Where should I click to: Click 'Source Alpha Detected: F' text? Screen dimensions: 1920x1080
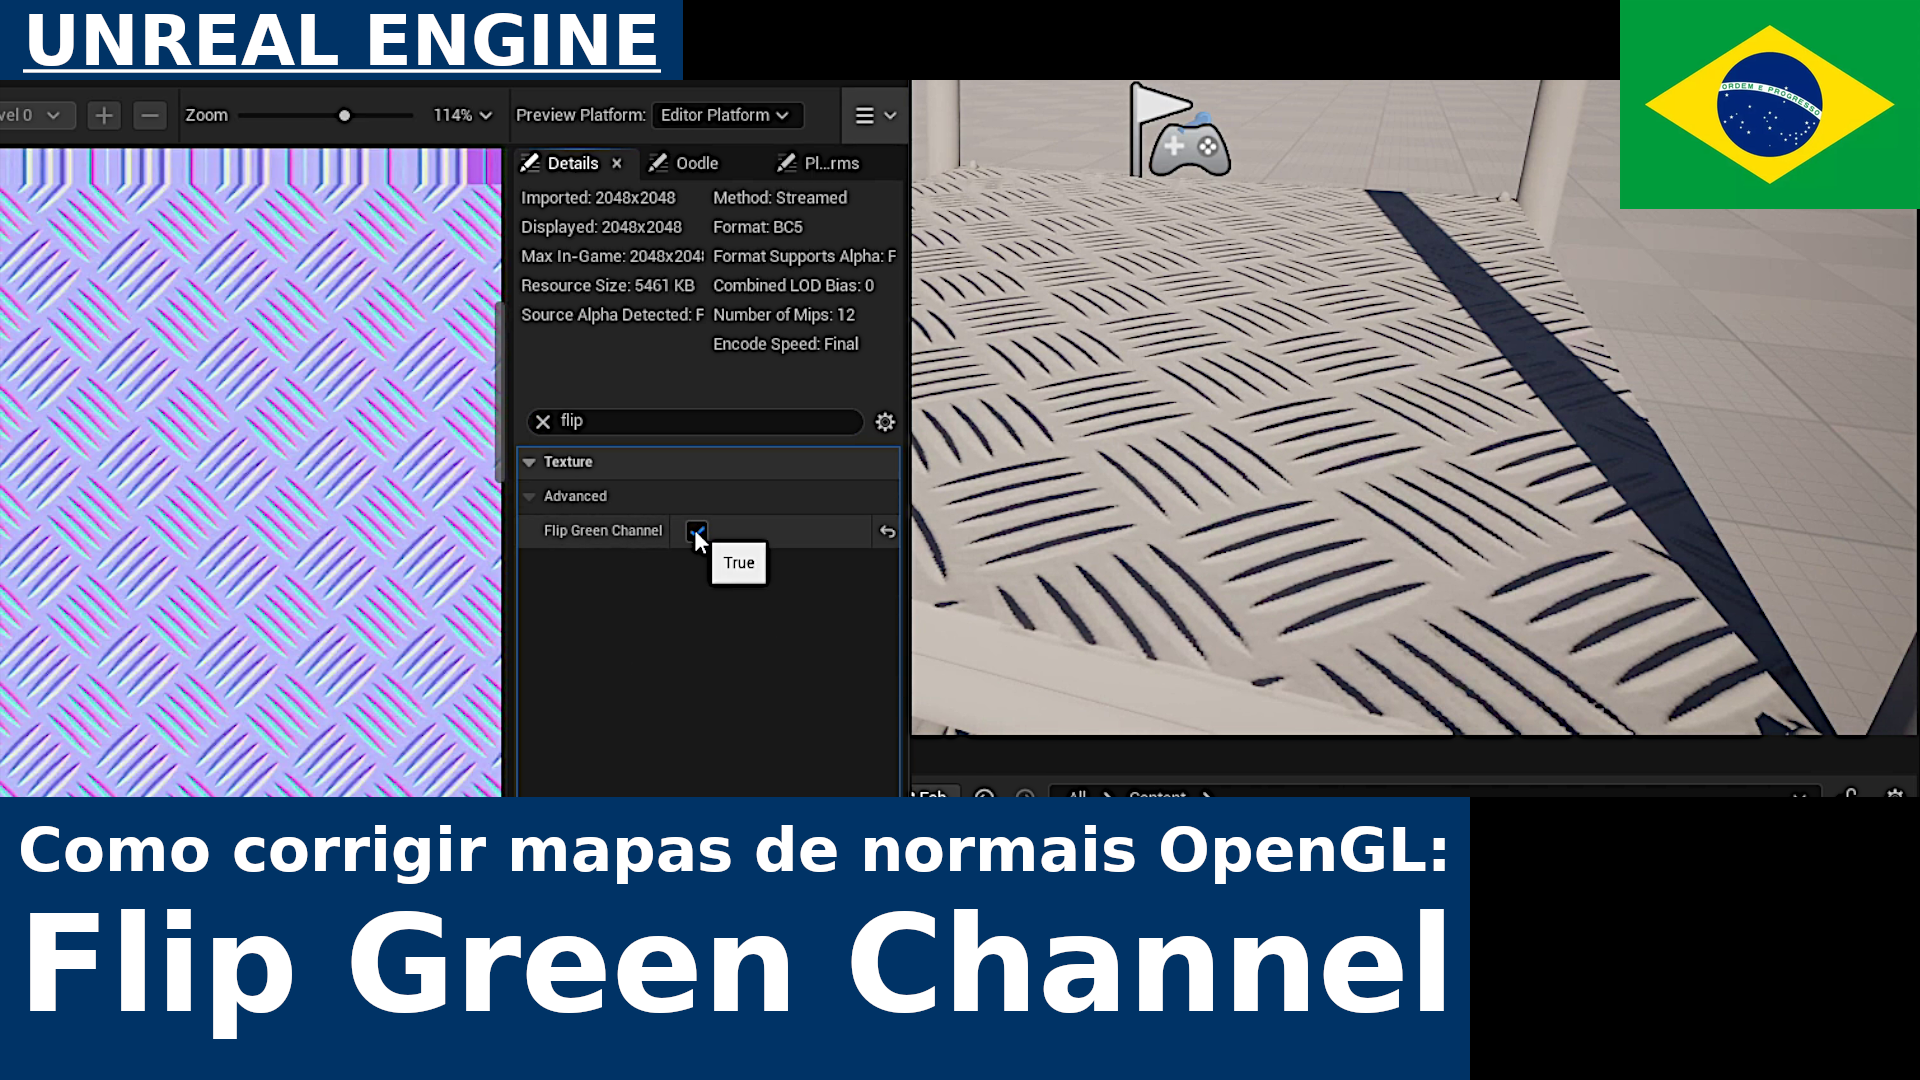coord(612,315)
